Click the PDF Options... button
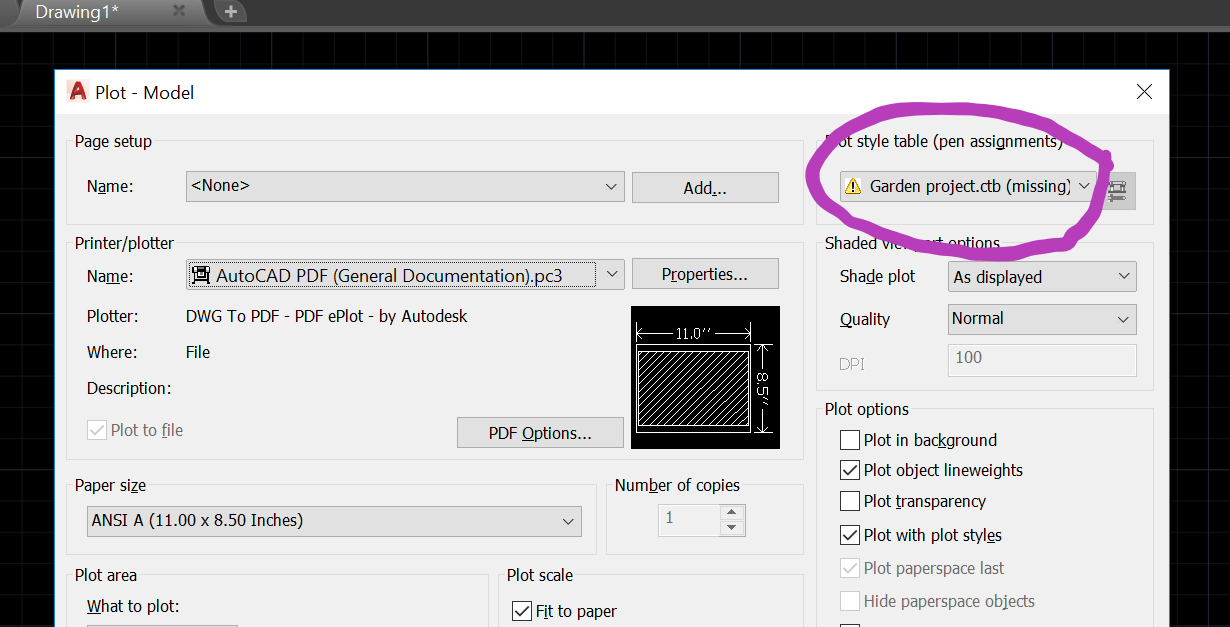 click(x=540, y=433)
